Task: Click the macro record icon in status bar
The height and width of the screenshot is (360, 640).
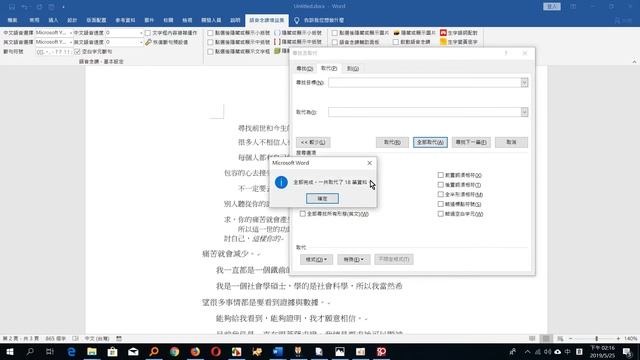Action: pos(119,338)
